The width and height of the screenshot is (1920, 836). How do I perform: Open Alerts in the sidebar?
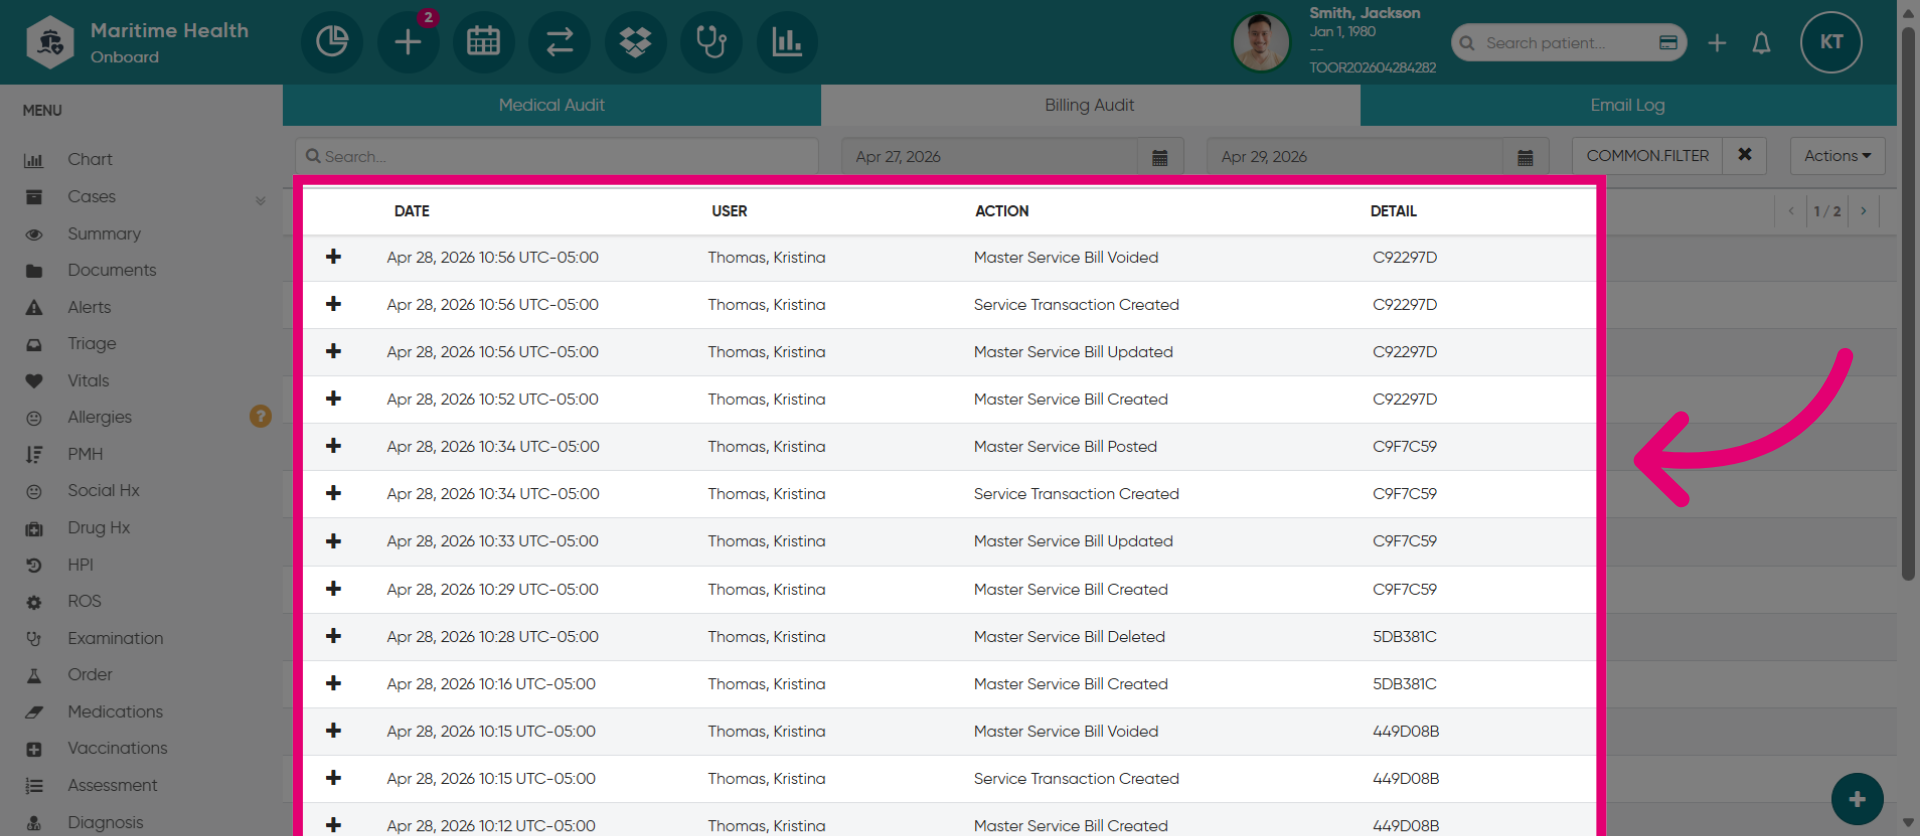click(89, 307)
